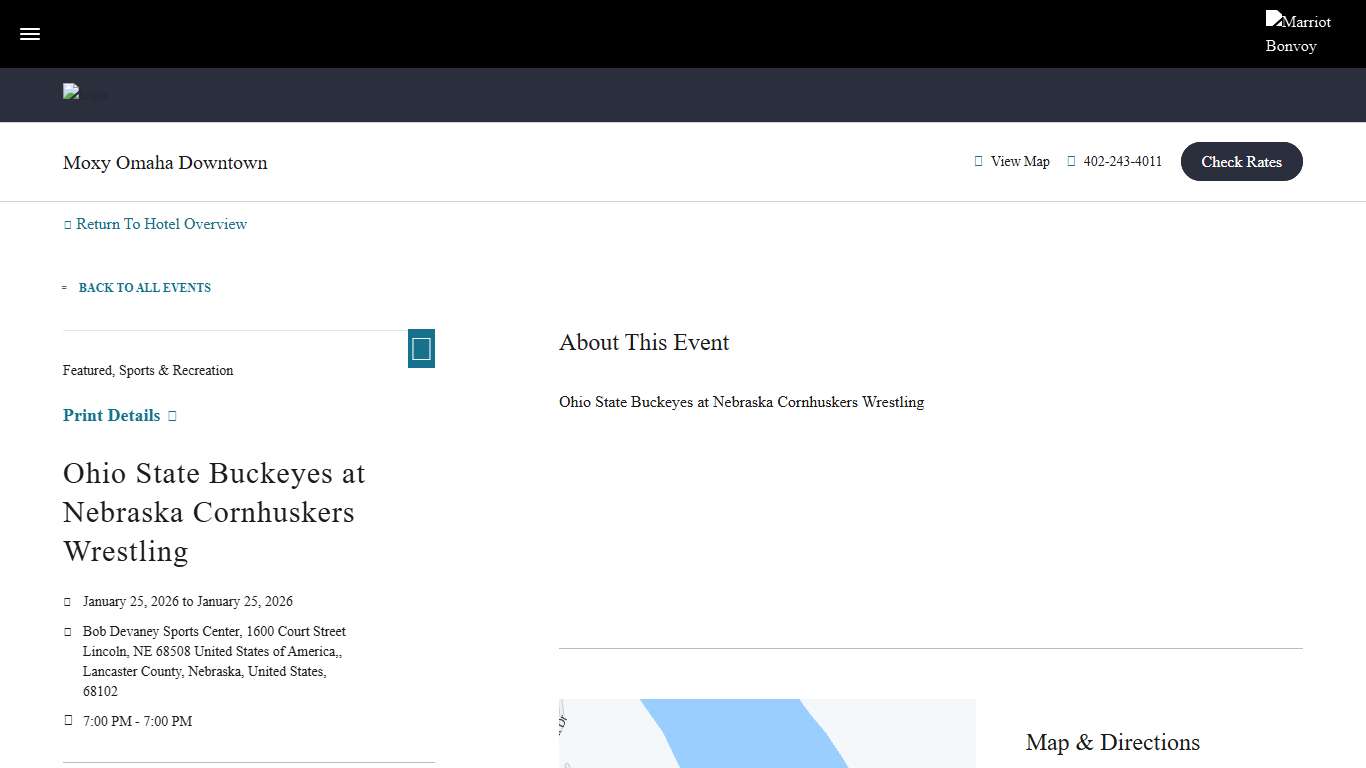
Task: Select the Print Details link
Action: click(111, 416)
